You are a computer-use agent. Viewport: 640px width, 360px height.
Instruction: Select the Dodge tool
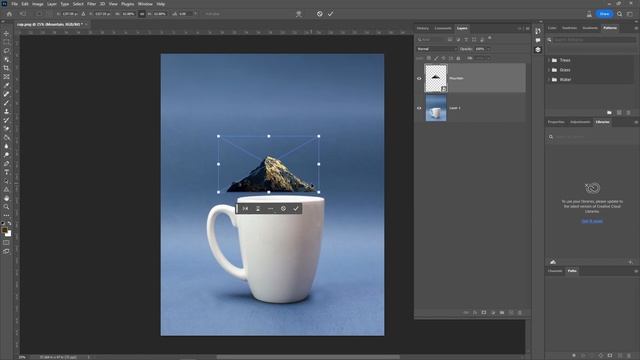[6, 155]
